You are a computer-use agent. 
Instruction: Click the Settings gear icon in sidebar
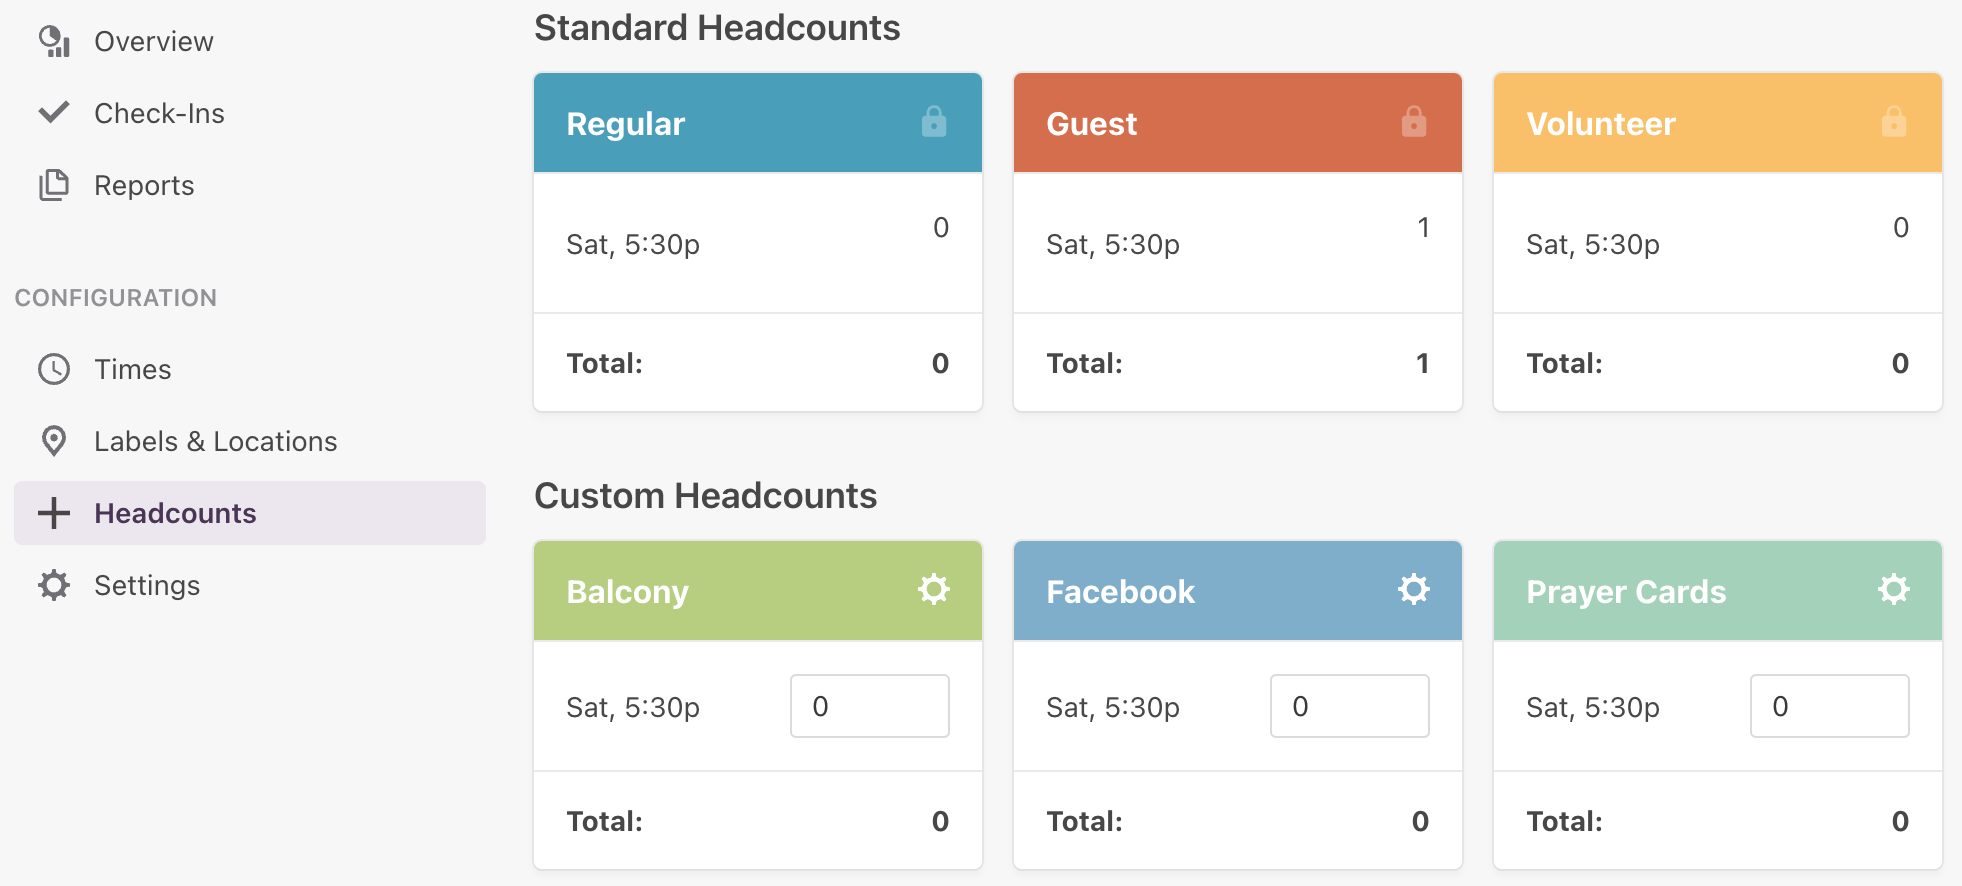(54, 585)
